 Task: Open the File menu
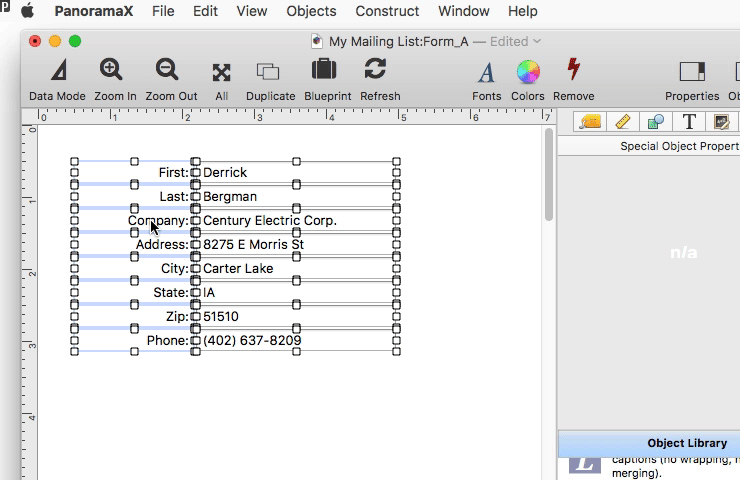tap(163, 11)
